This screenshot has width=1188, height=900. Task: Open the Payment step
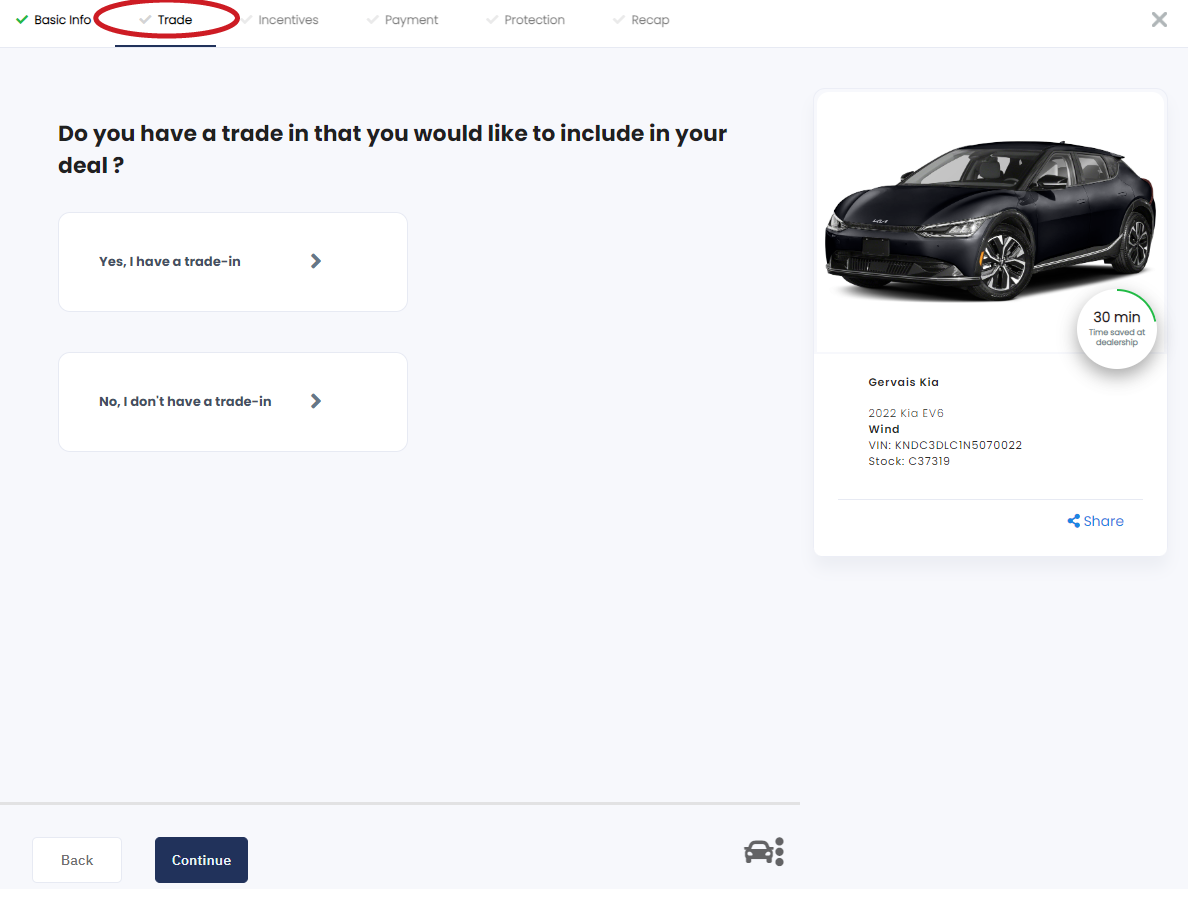coord(402,20)
